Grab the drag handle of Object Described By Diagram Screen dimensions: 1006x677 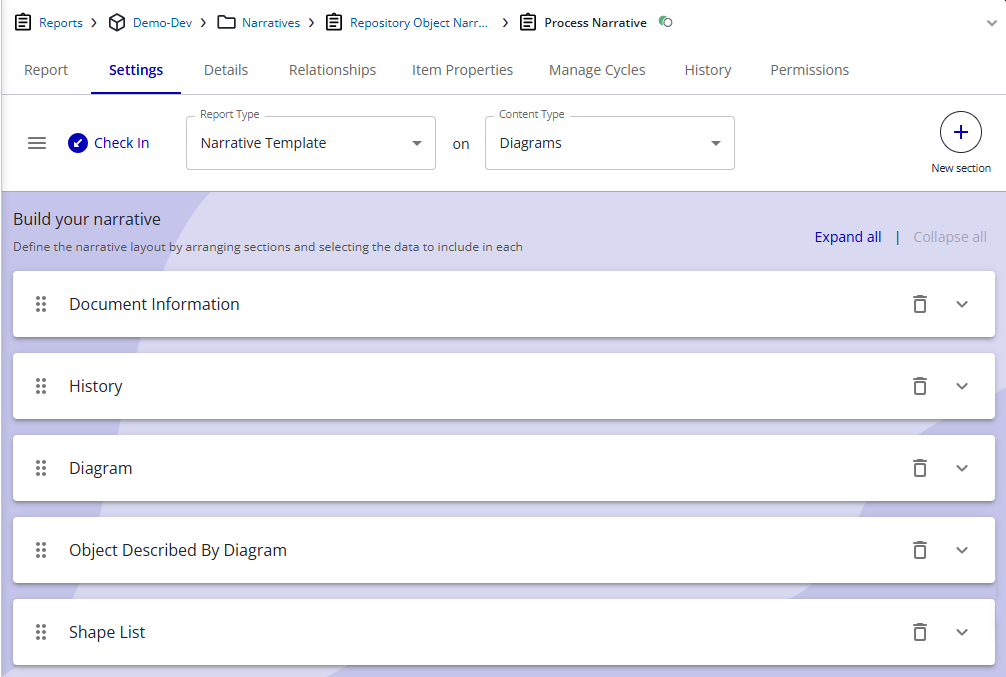pyautogui.click(x=41, y=550)
